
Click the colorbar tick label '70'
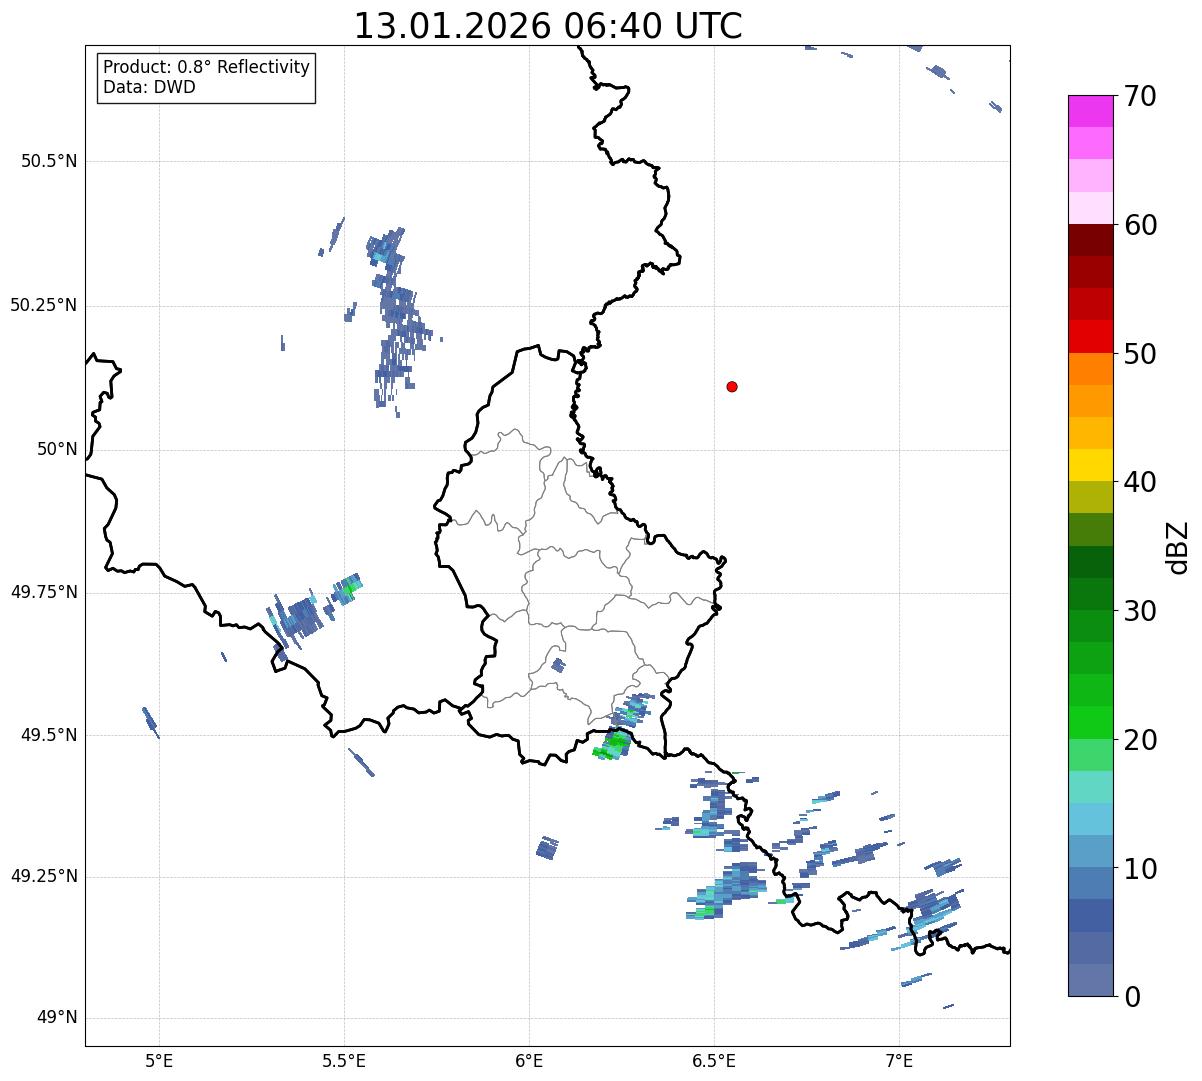tap(1140, 96)
